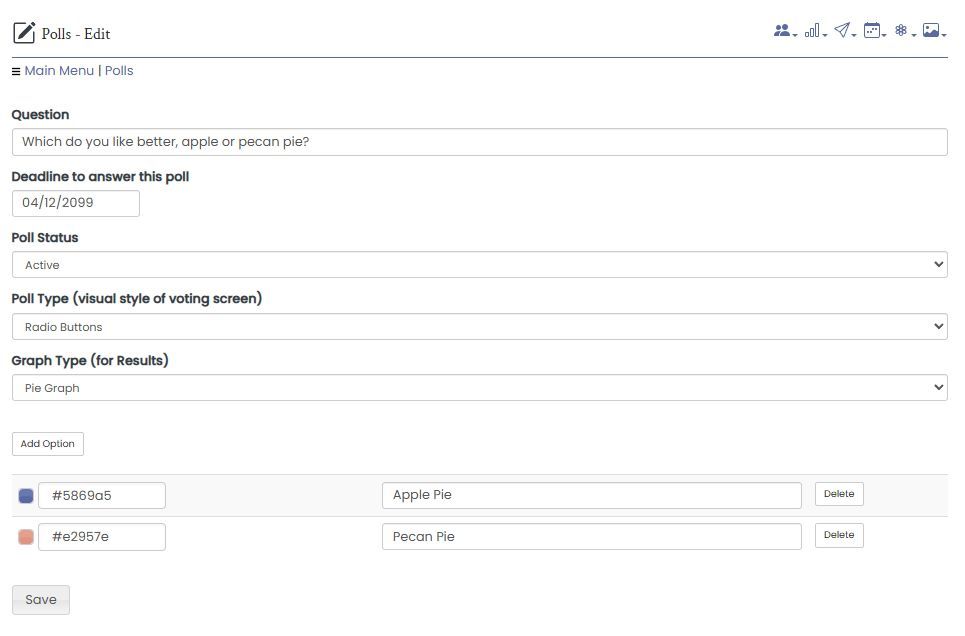
Task: Open the paper plane send menu
Action: coord(844,30)
